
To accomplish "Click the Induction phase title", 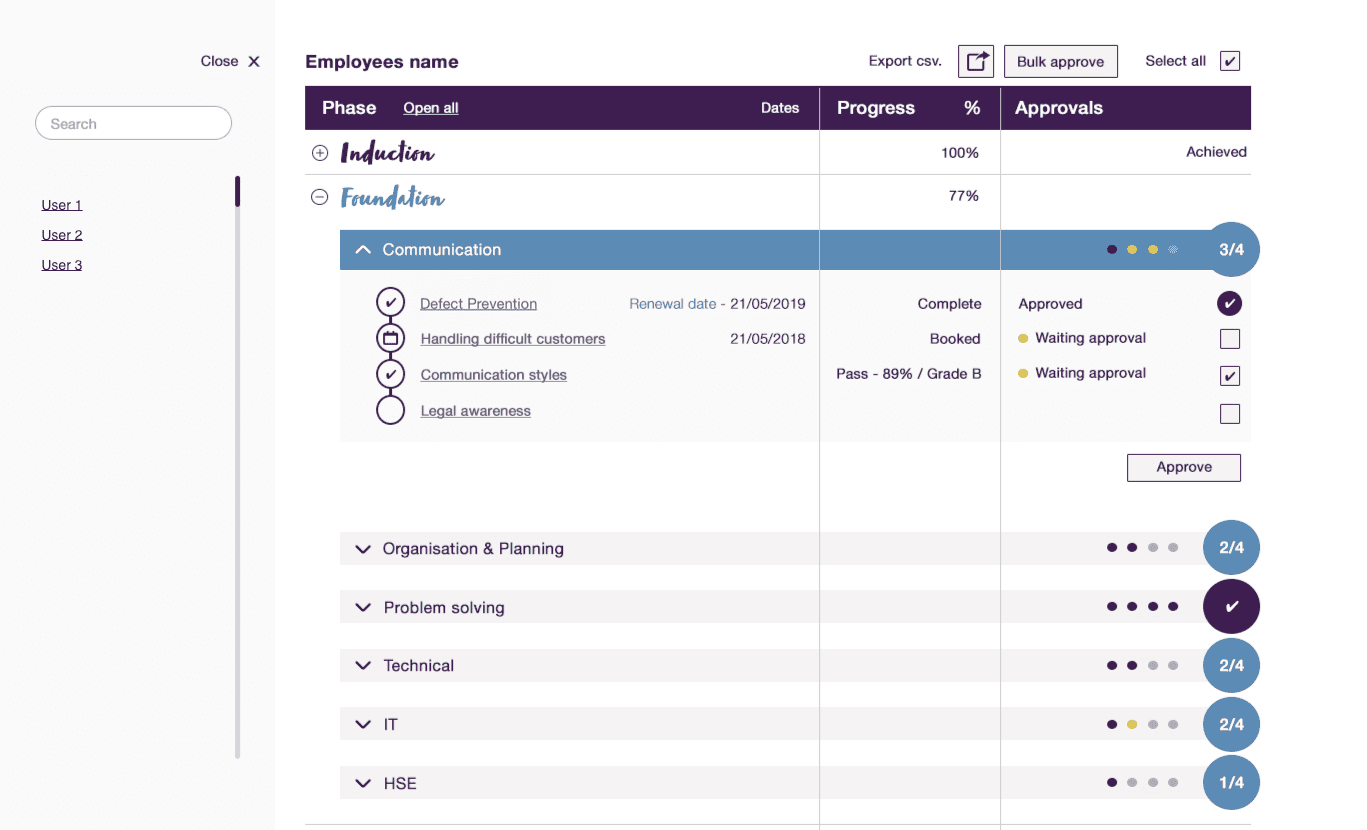I will [388, 153].
